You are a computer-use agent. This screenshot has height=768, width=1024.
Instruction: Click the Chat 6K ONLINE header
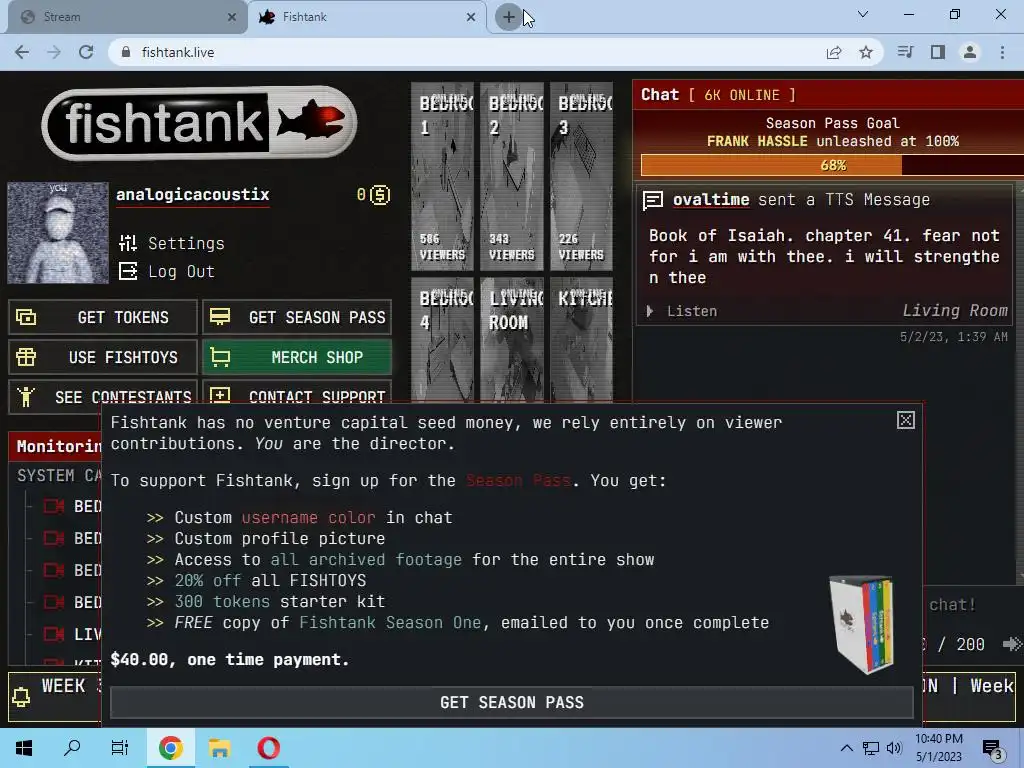click(828, 95)
